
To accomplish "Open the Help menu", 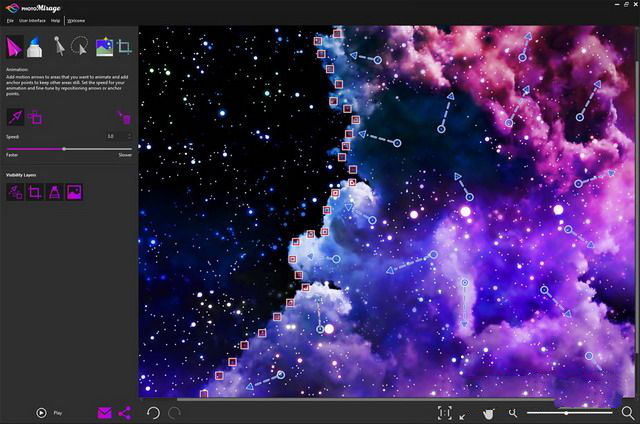I will click(56, 20).
